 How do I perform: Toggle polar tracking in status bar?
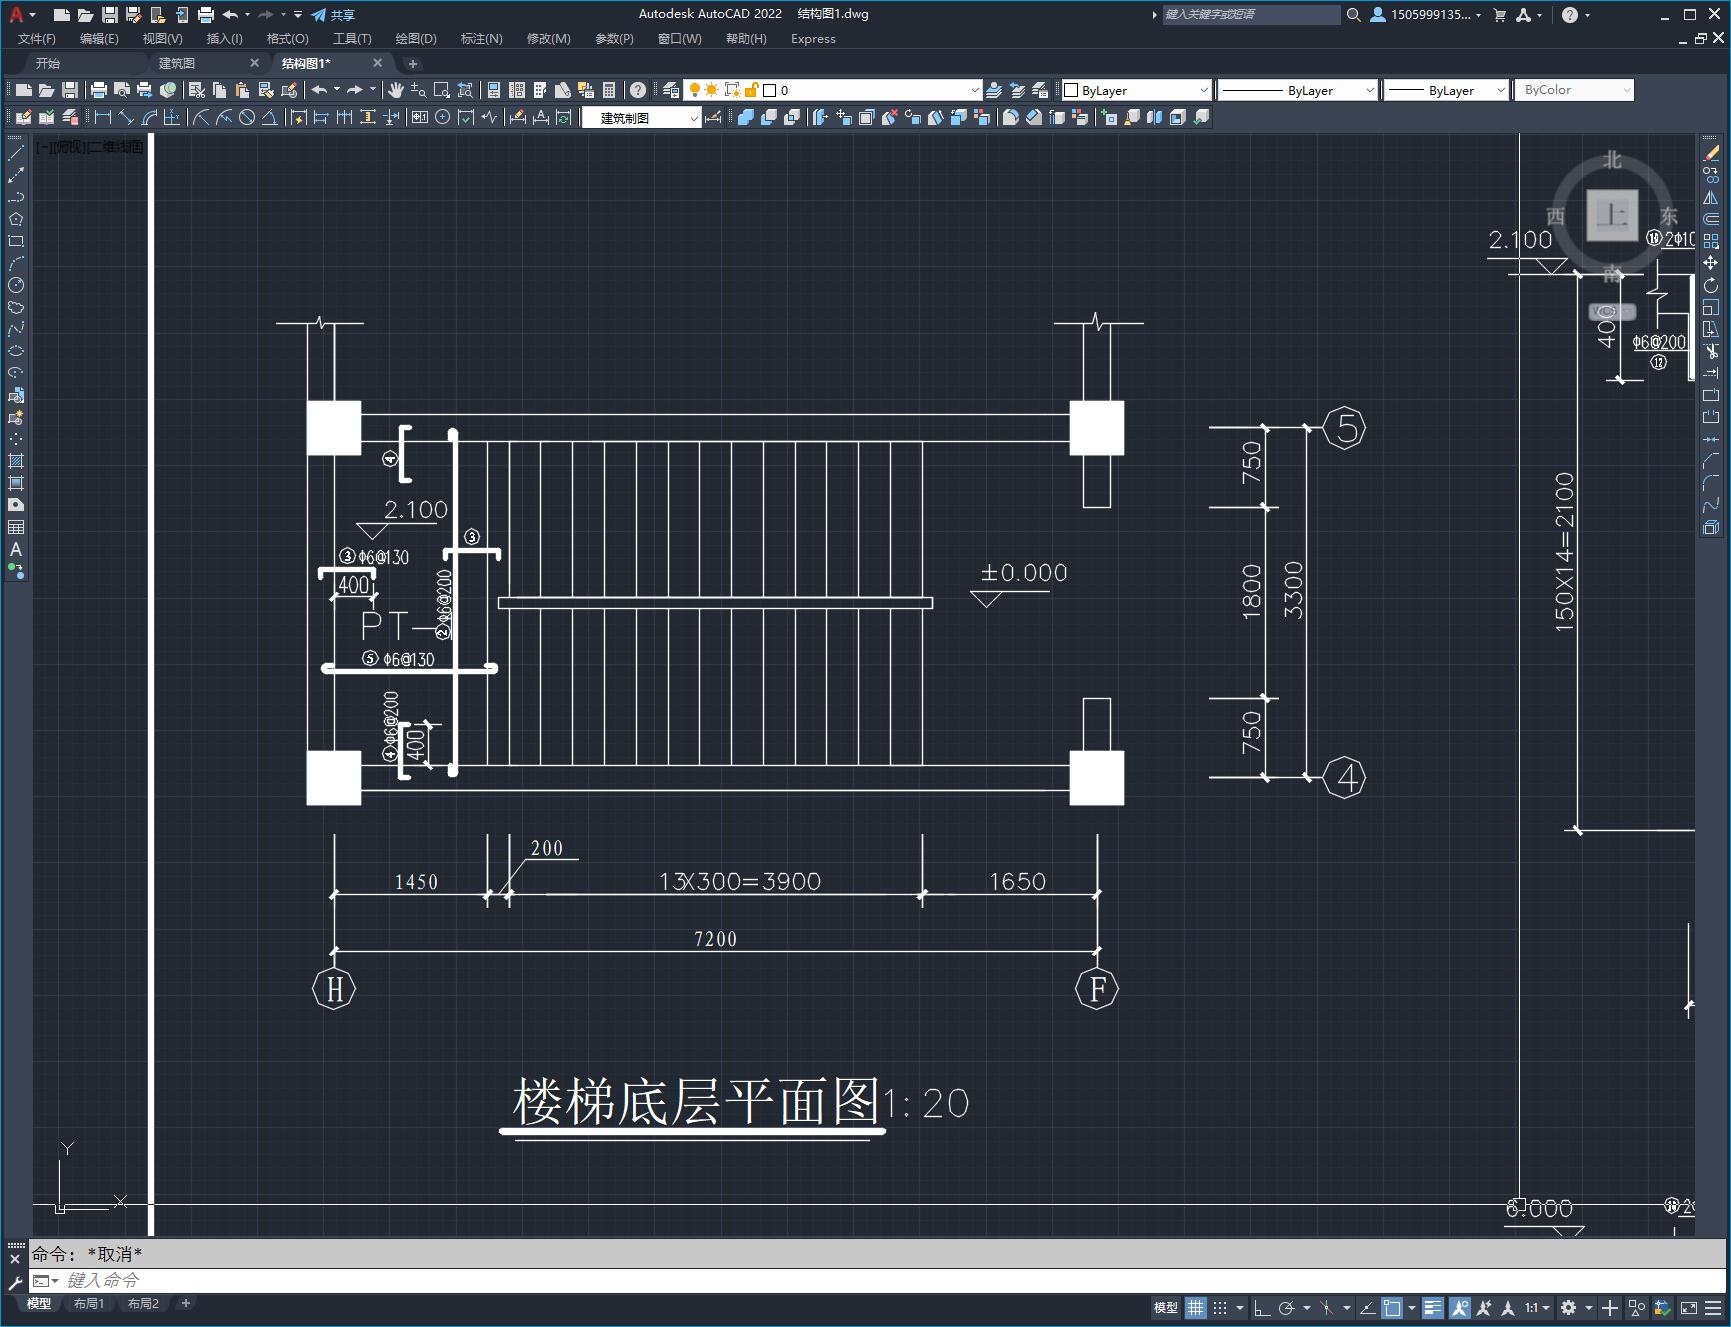pos(1287,1307)
